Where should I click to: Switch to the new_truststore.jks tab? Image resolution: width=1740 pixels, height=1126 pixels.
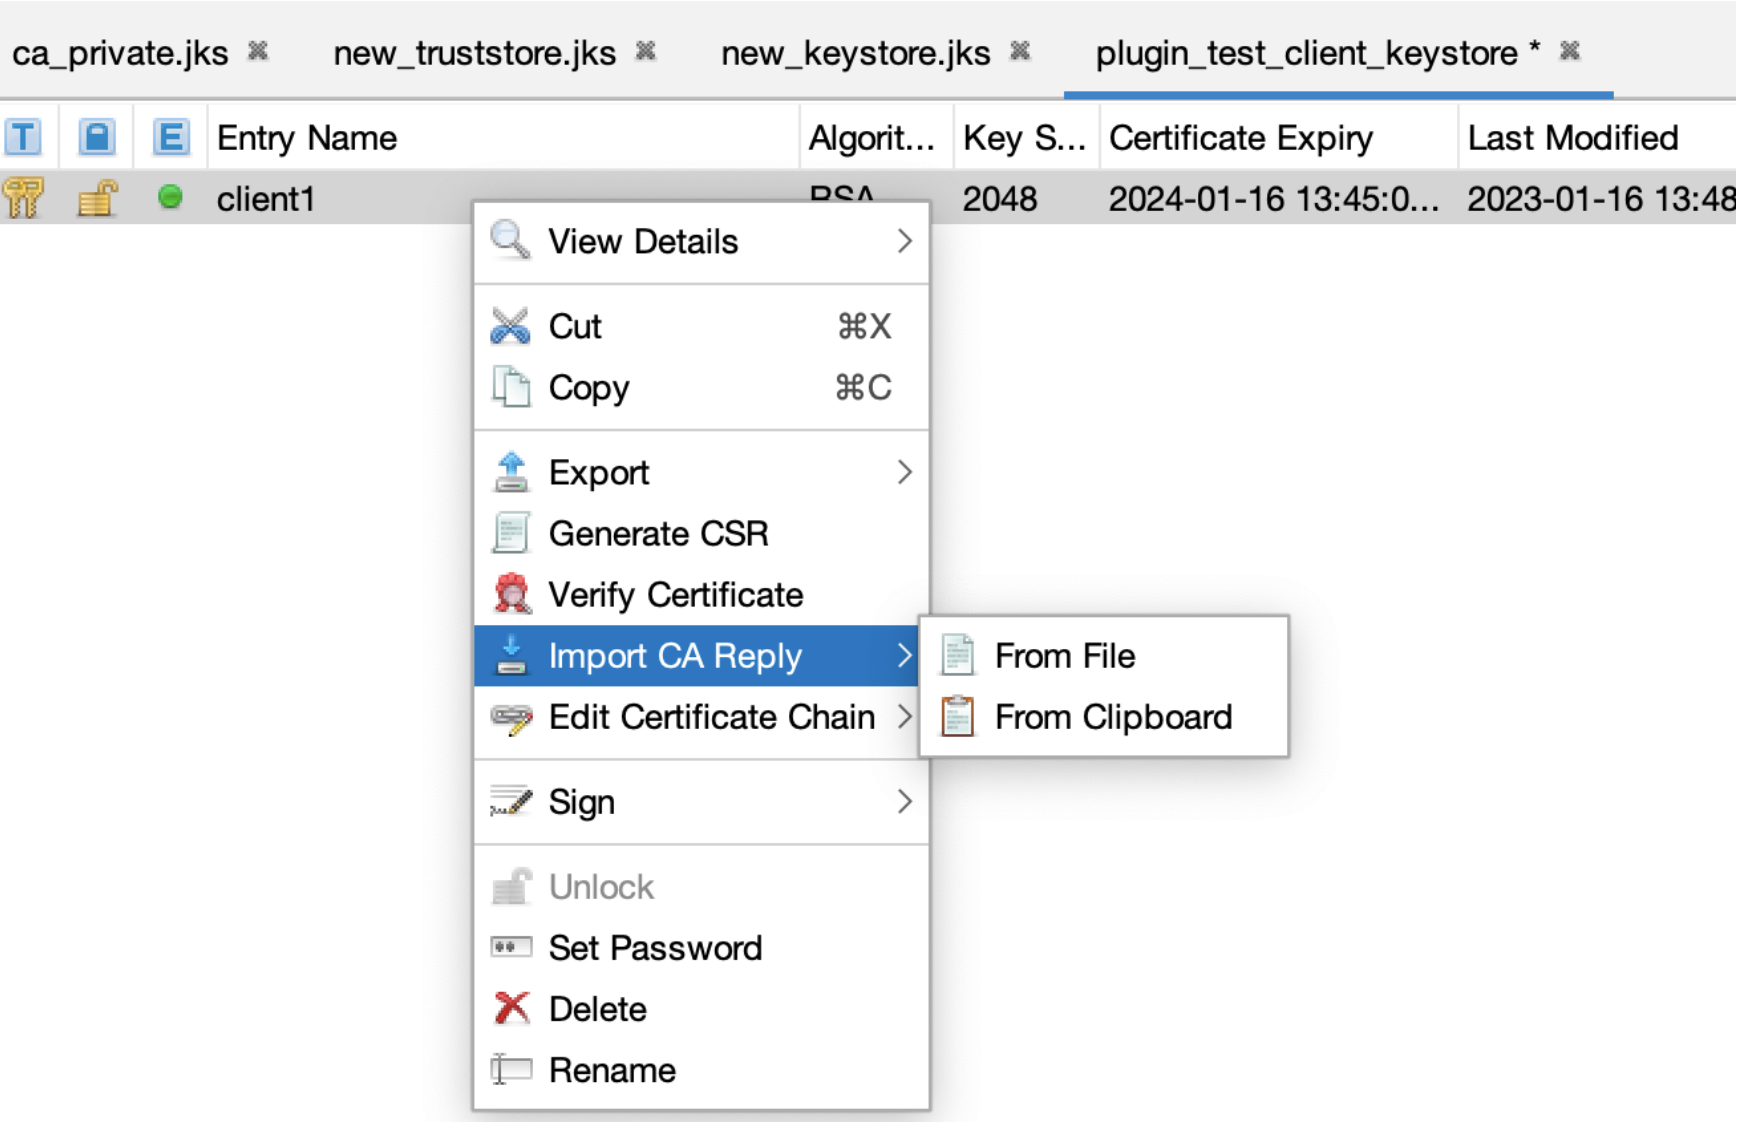(x=474, y=53)
